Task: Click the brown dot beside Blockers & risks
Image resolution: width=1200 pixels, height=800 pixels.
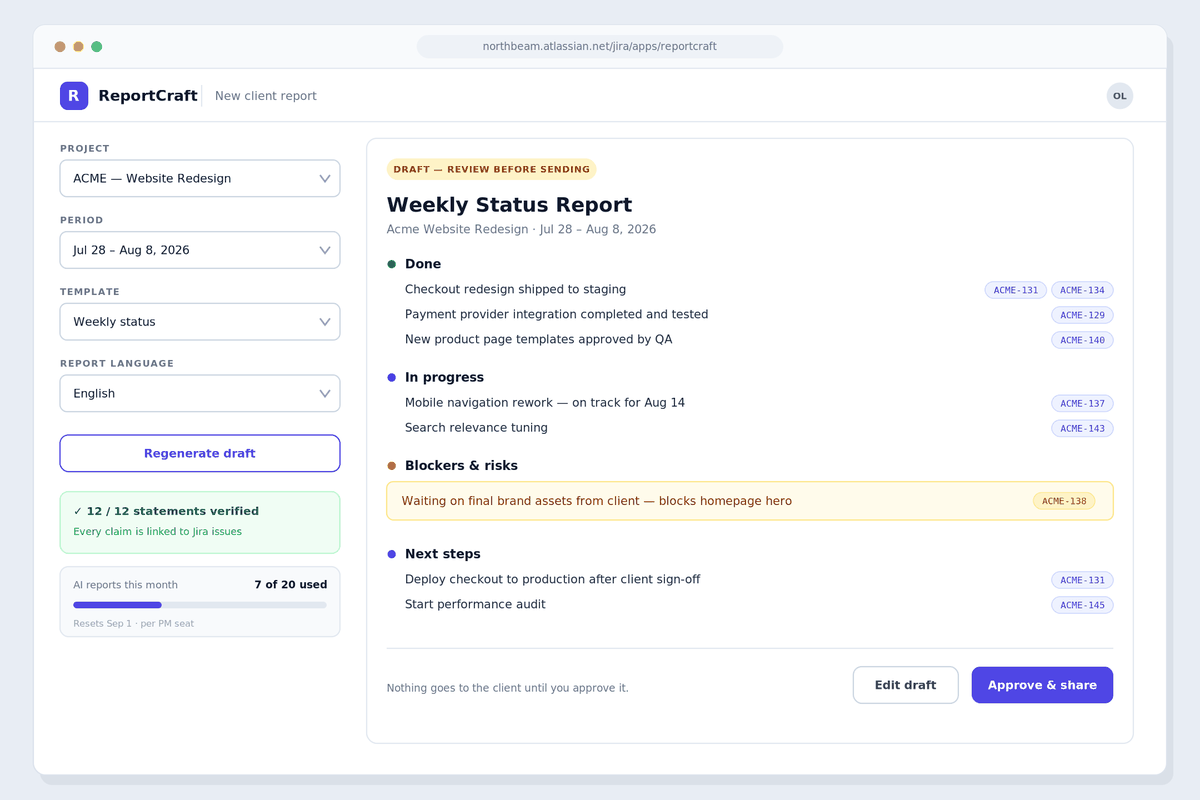Action: tap(392, 465)
